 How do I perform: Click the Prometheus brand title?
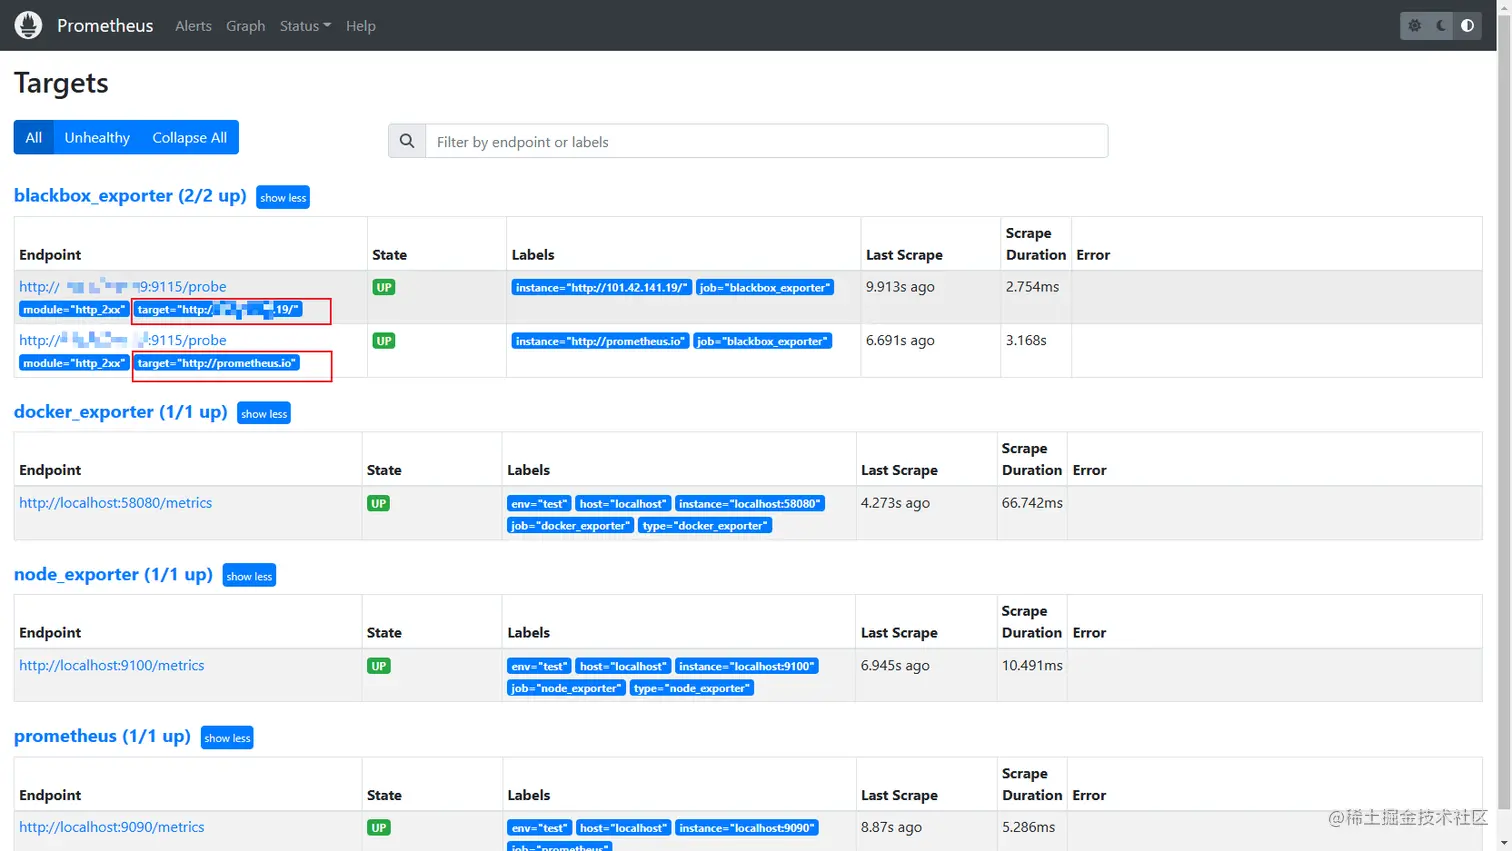pos(105,26)
